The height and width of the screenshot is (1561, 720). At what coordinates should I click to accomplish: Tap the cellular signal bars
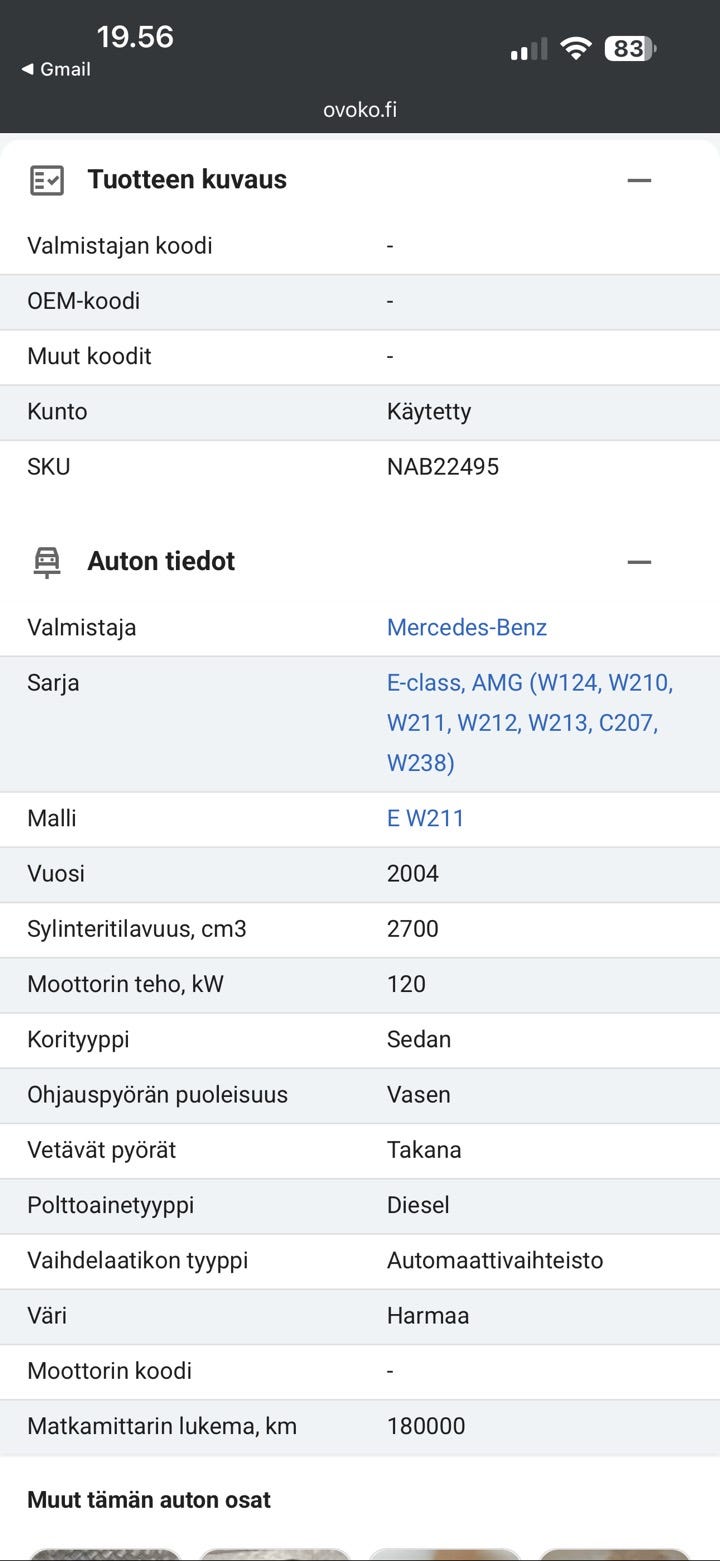pyautogui.click(x=528, y=49)
